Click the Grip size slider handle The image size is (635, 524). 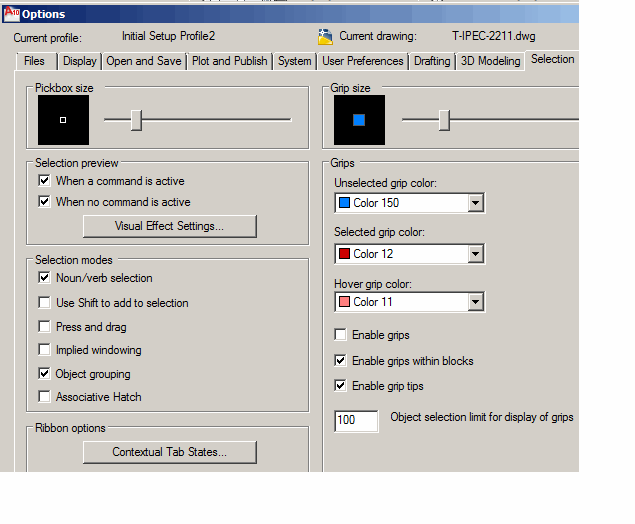point(444,120)
